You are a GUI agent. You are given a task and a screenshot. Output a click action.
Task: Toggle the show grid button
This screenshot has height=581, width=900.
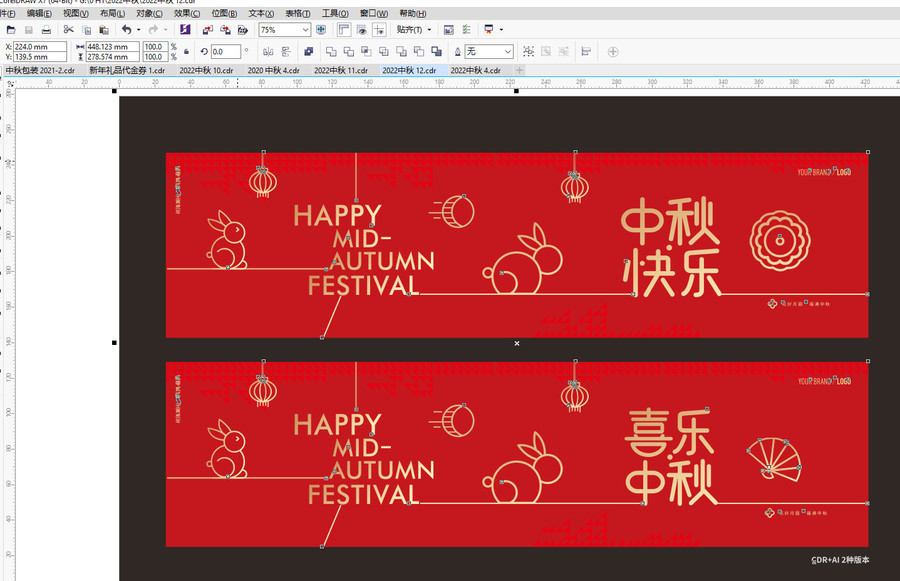click(x=362, y=30)
